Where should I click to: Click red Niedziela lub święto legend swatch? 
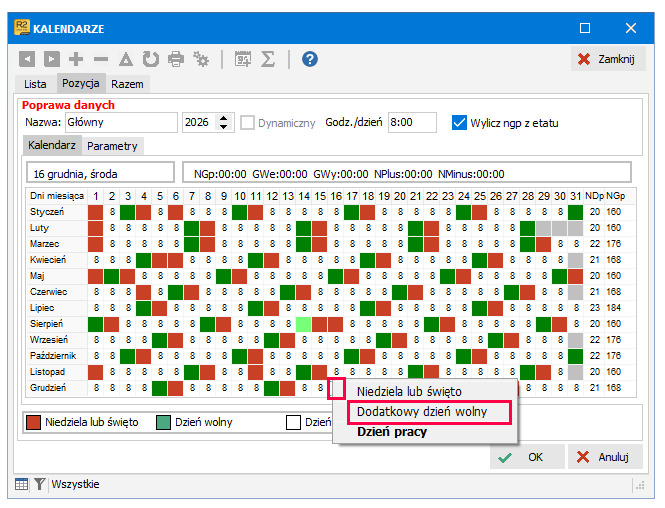pyautogui.click(x=34, y=422)
